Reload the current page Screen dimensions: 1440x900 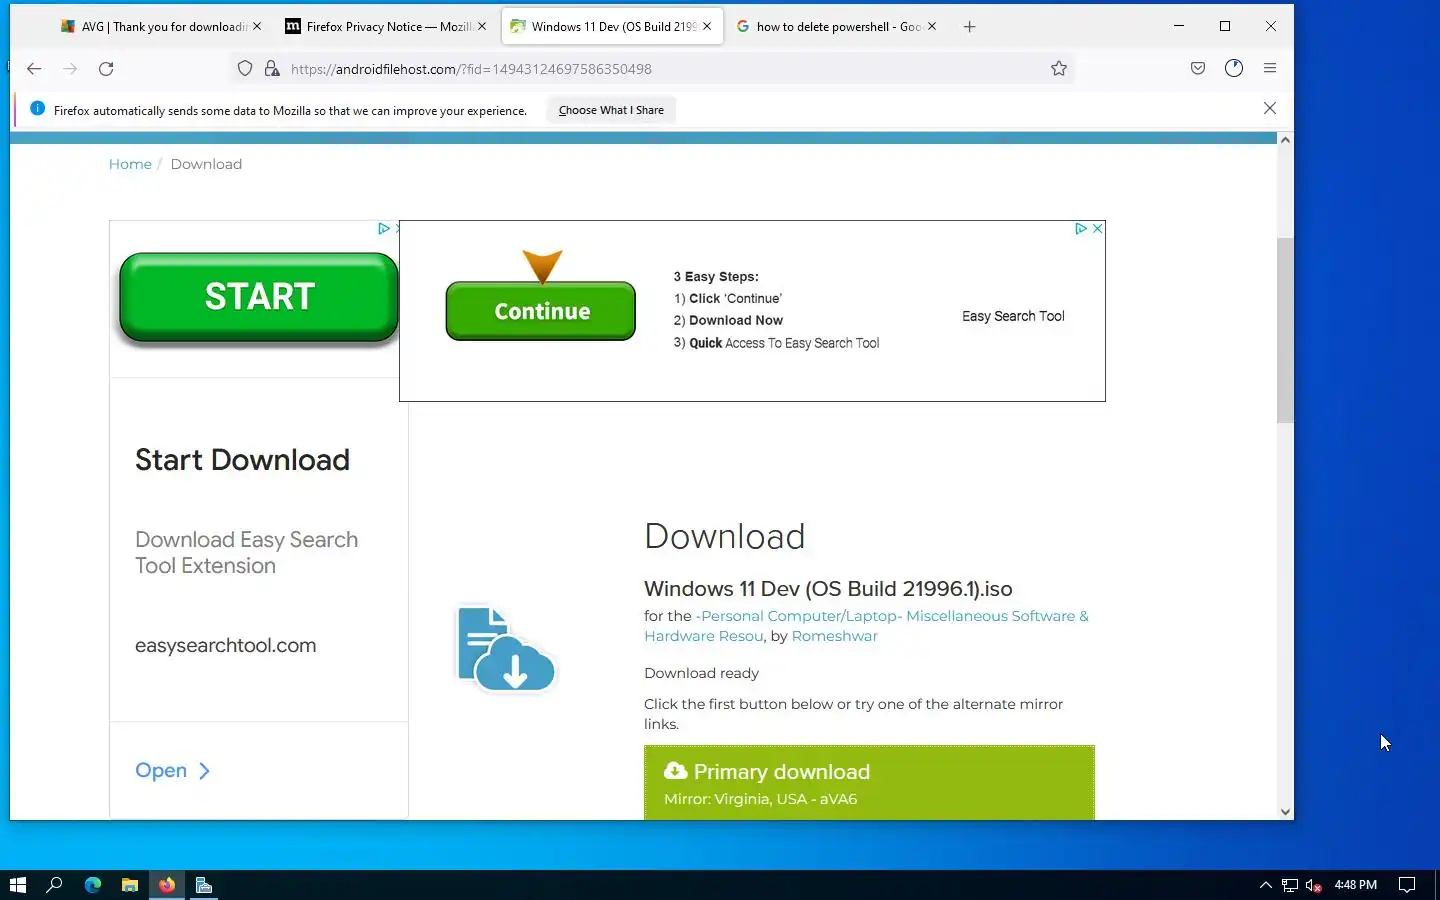click(x=106, y=69)
